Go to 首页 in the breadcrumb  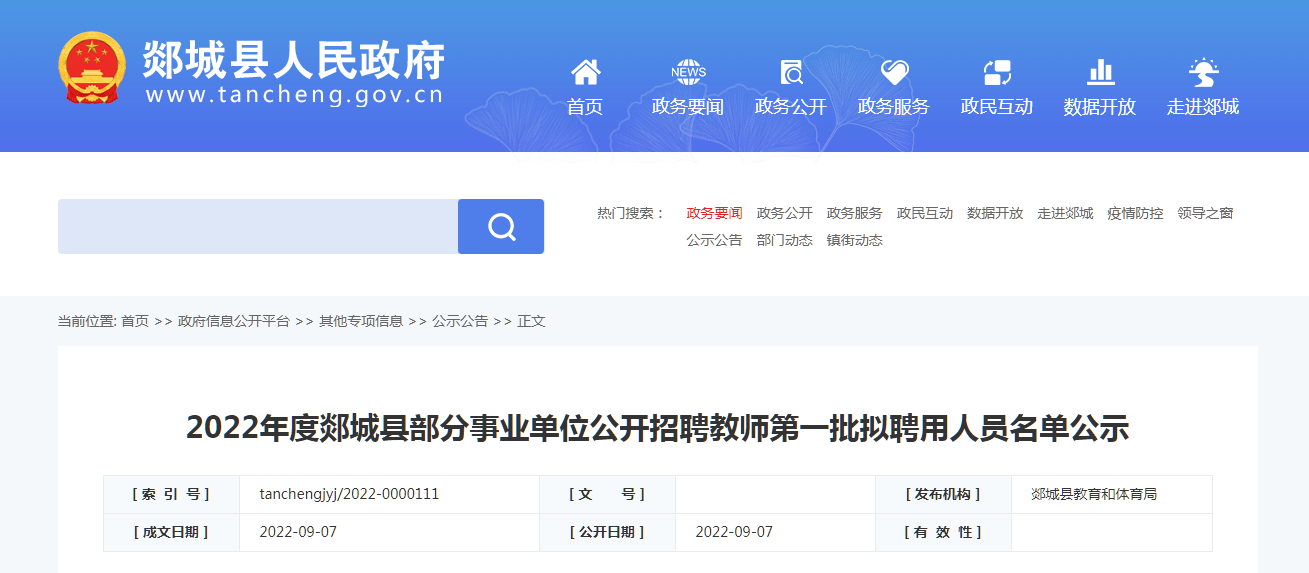click(135, 321)
